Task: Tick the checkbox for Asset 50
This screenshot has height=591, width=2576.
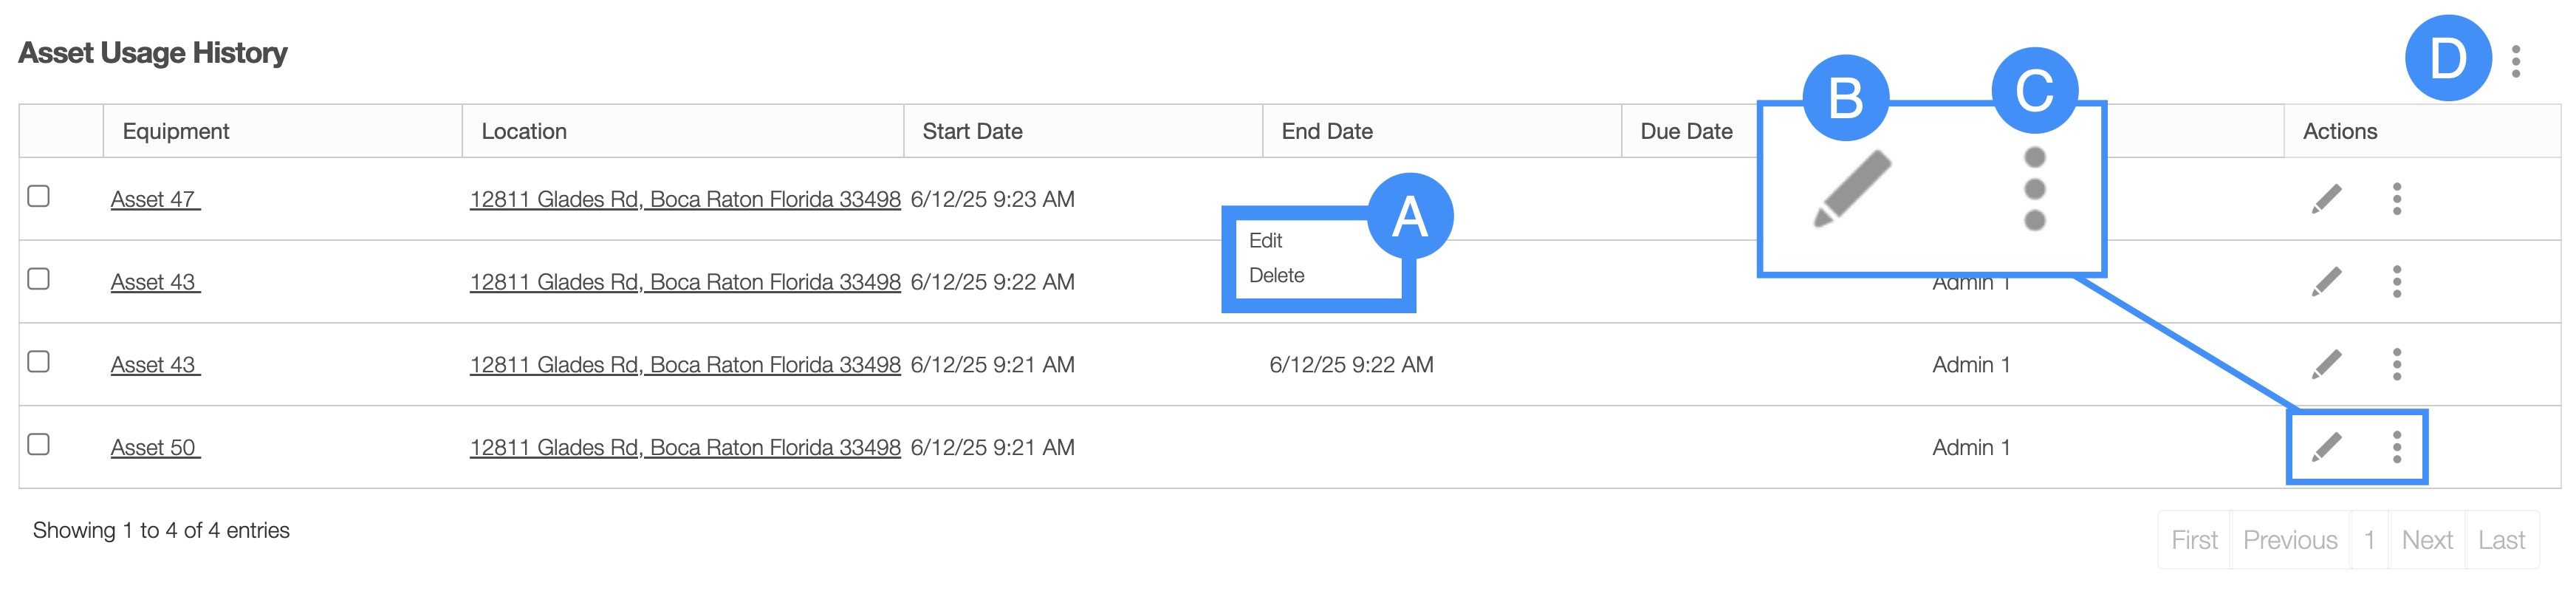Action: click(39, 444)
